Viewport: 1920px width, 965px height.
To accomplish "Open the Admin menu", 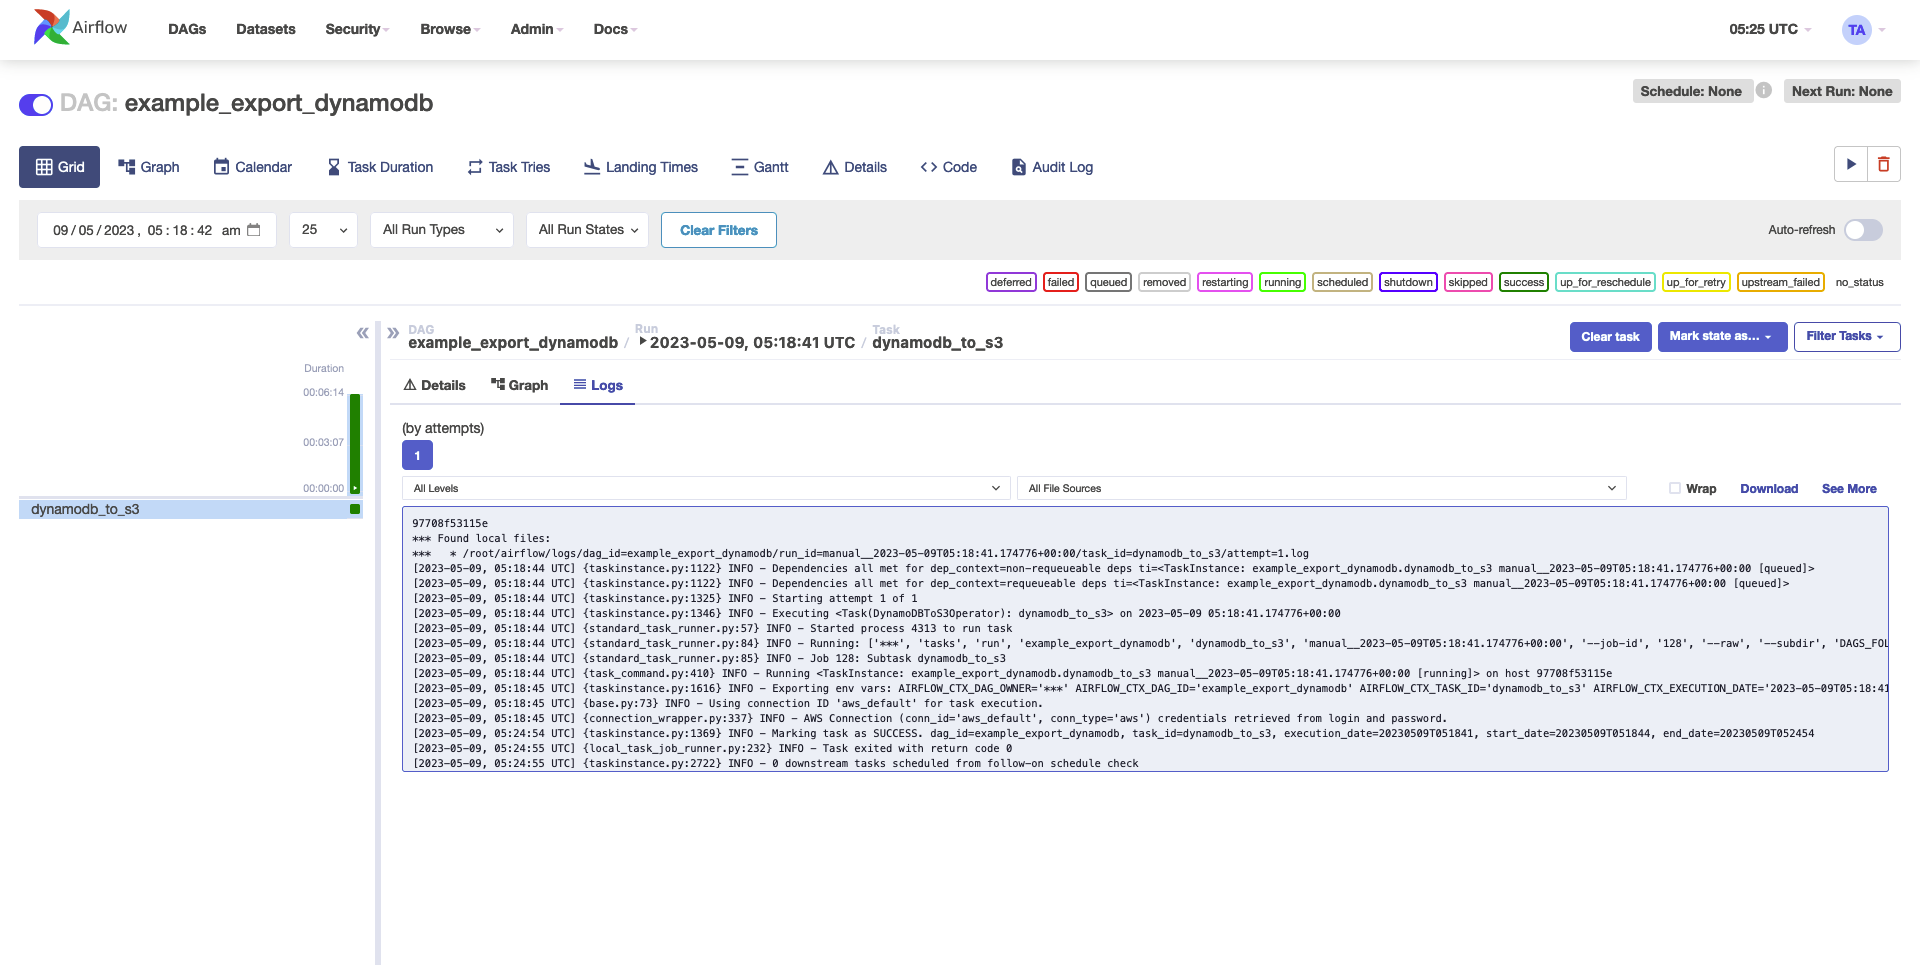I will 537,29.
